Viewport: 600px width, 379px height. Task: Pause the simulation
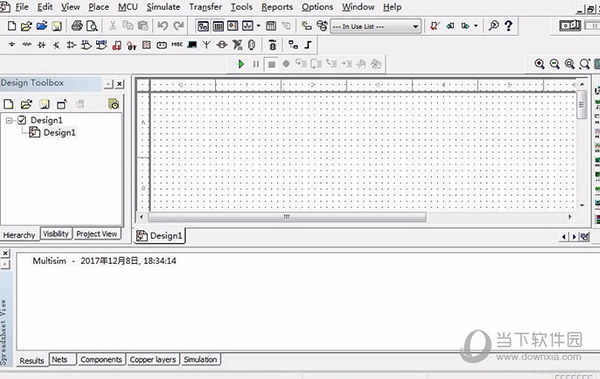tap(256, 64)
